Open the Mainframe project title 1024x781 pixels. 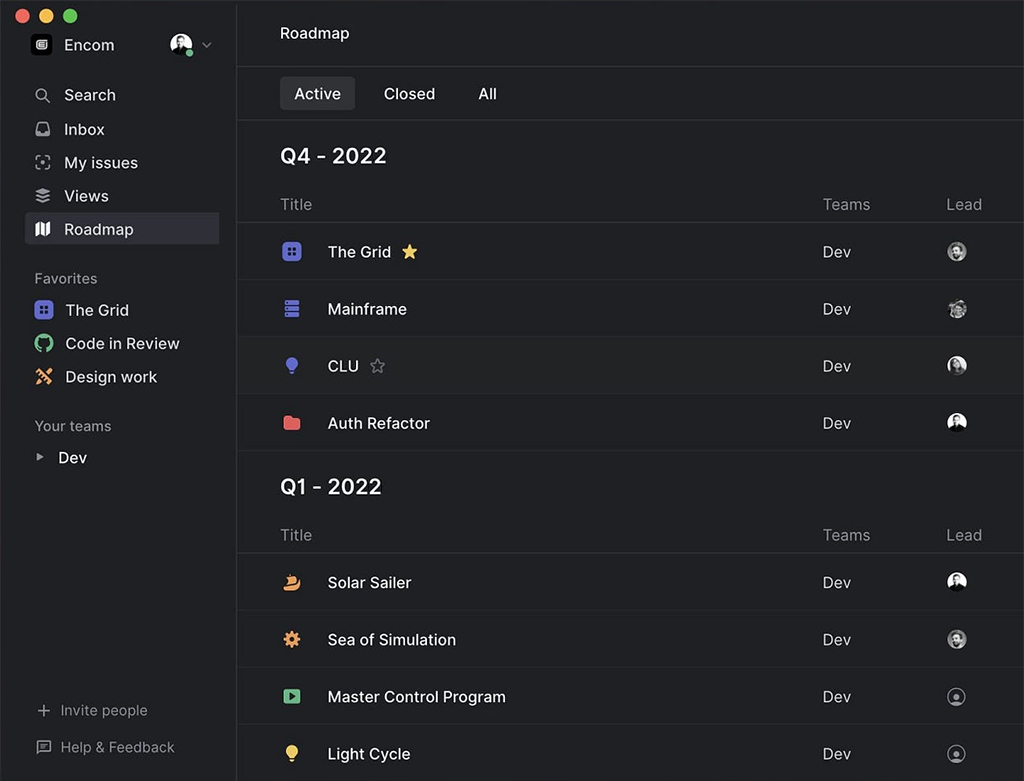pos(367,309)
